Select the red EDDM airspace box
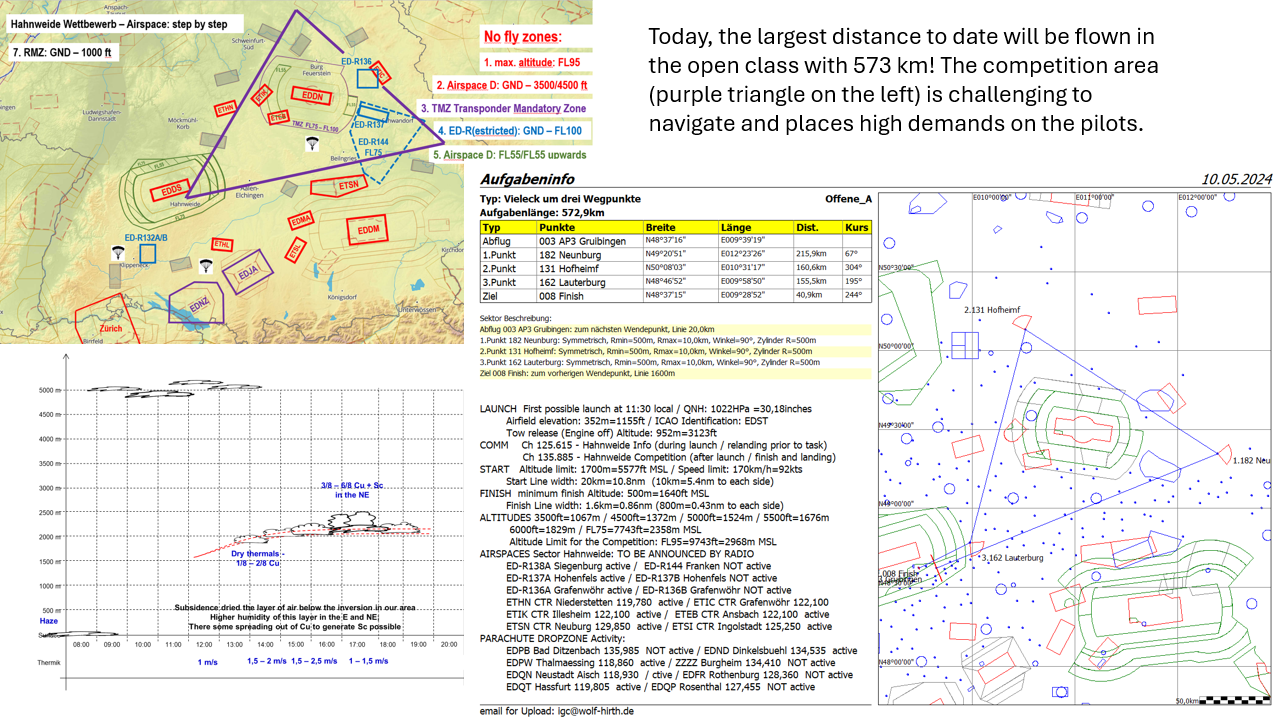Viewport: 1276px width, 717px height. coord(369,231)
